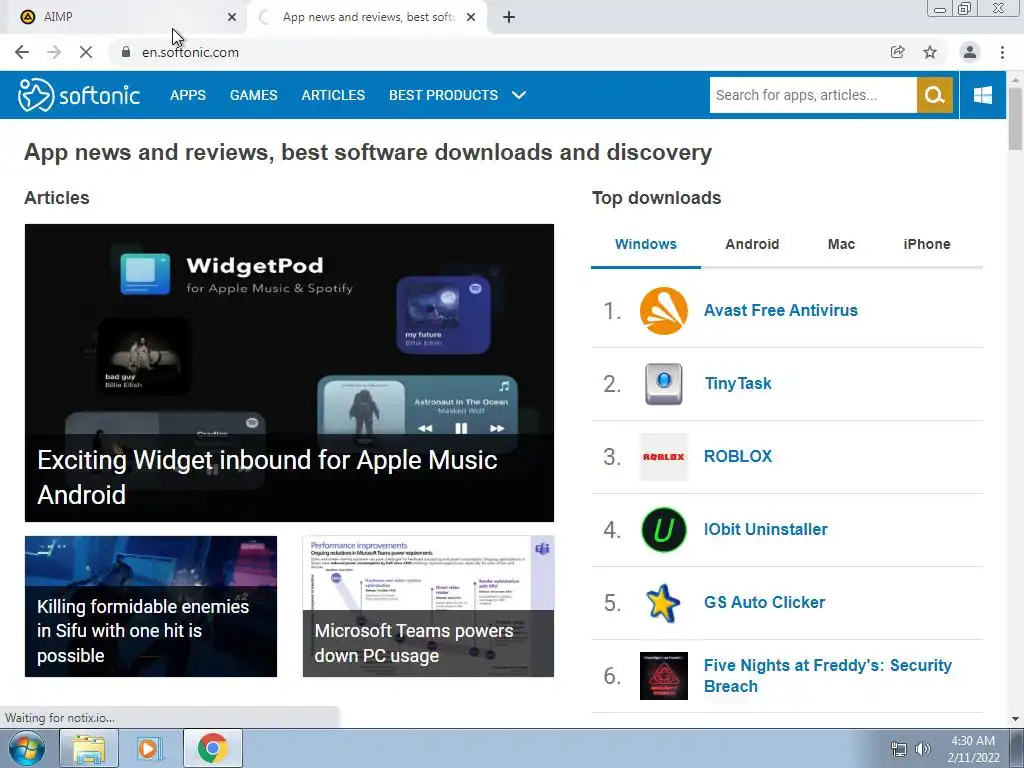Open the Windows platform icon in header
The height and width of the screenshot is (768, 1024).
coord(983,95)
